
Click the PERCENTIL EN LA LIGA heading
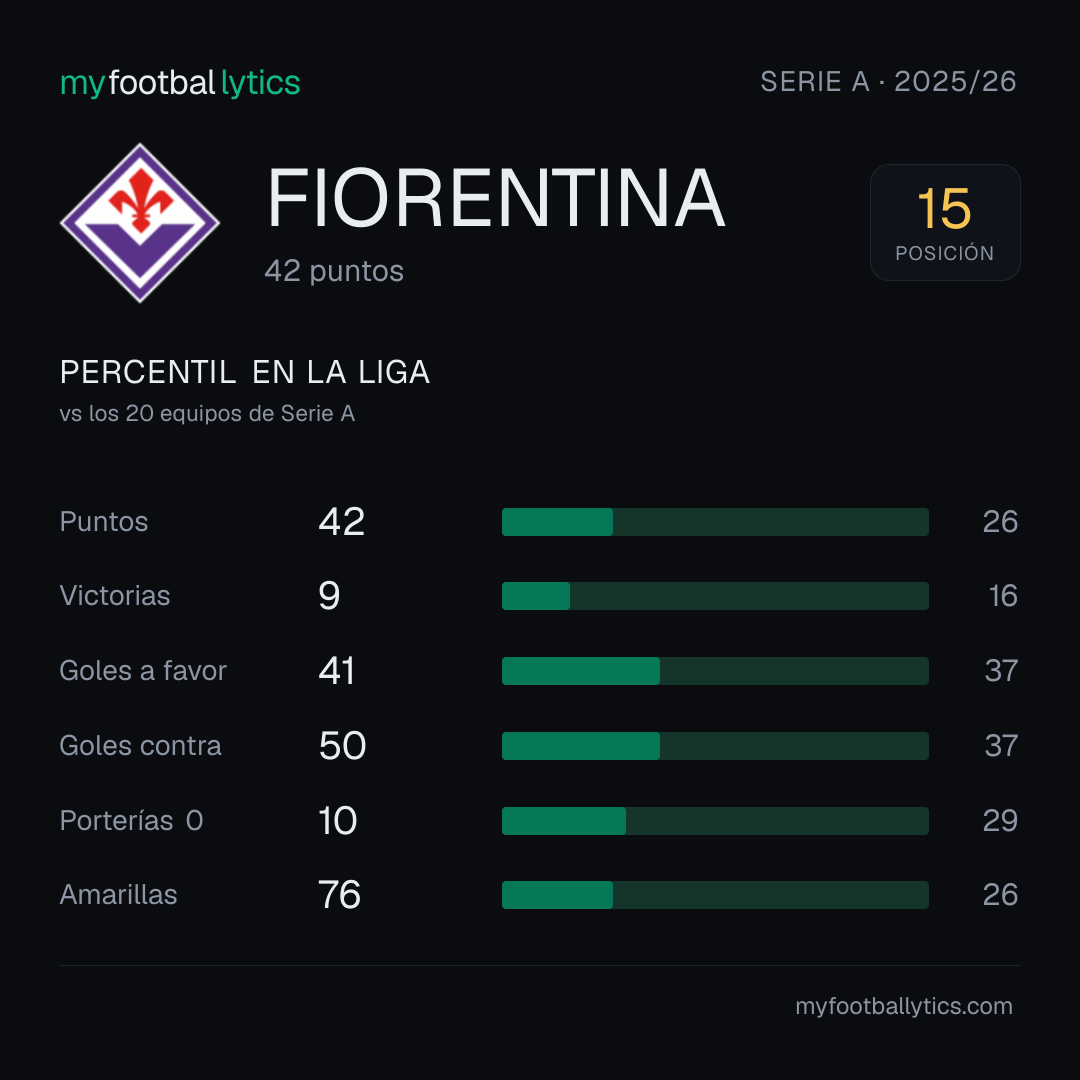(x=245, y=373)
